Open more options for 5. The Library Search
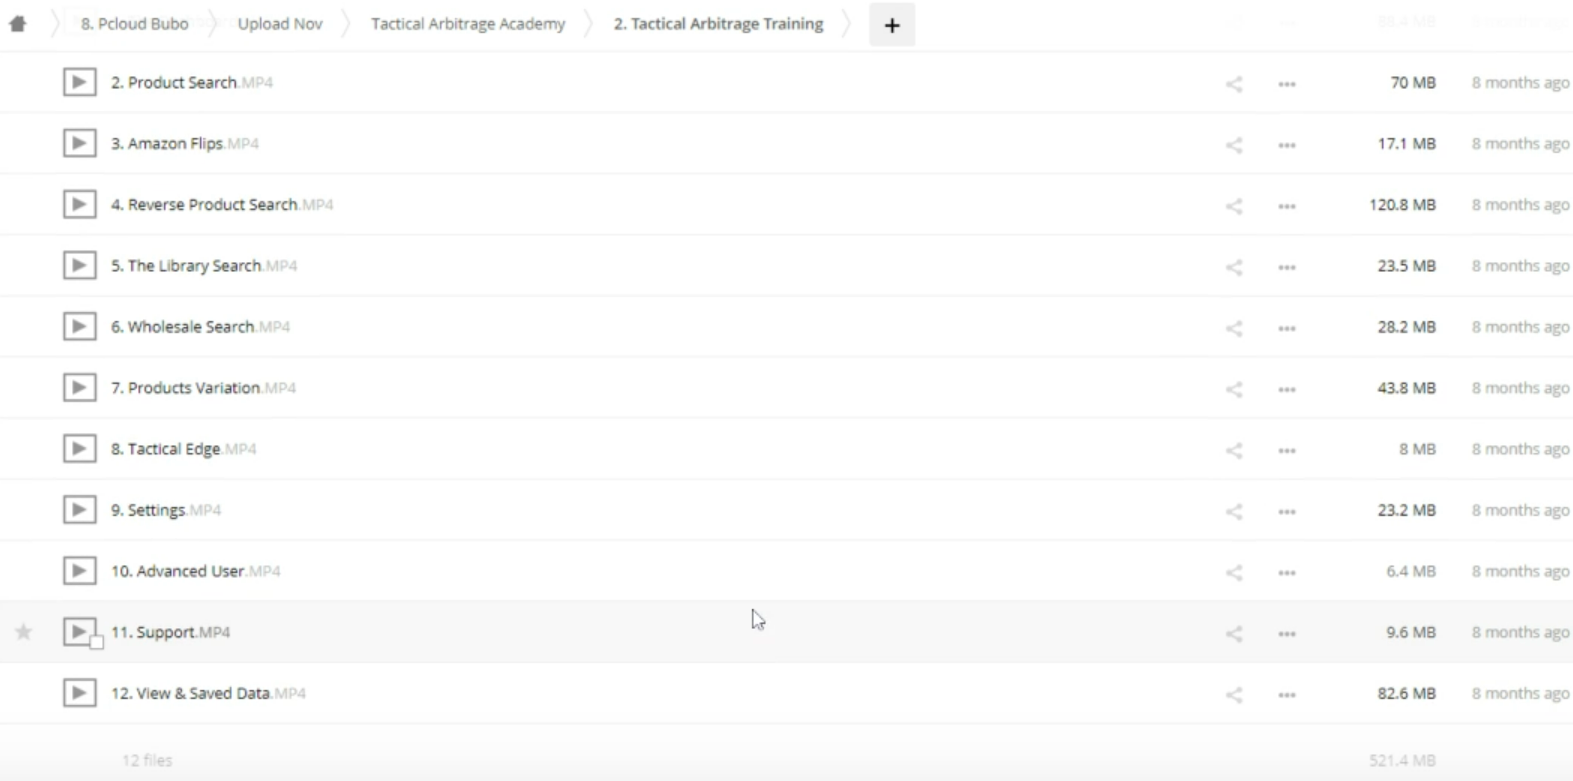This screenshot has height=781, width=1573. click(x=1287, y=267)
